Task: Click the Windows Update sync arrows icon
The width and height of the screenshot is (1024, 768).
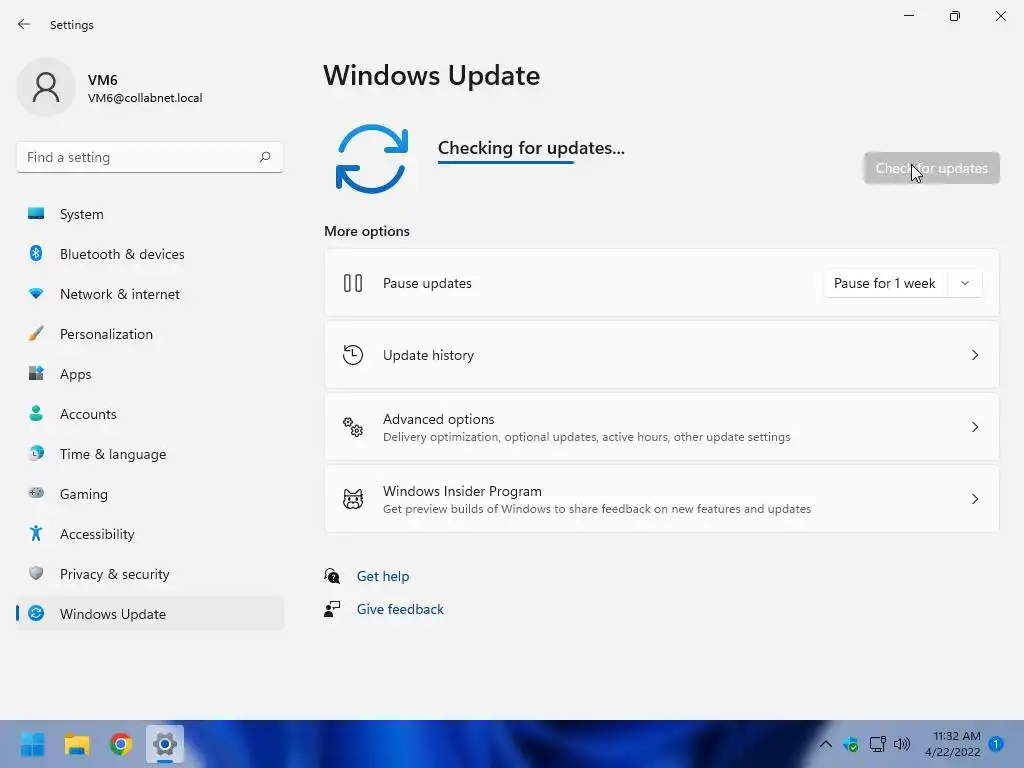Action: (x=372, y=159)
